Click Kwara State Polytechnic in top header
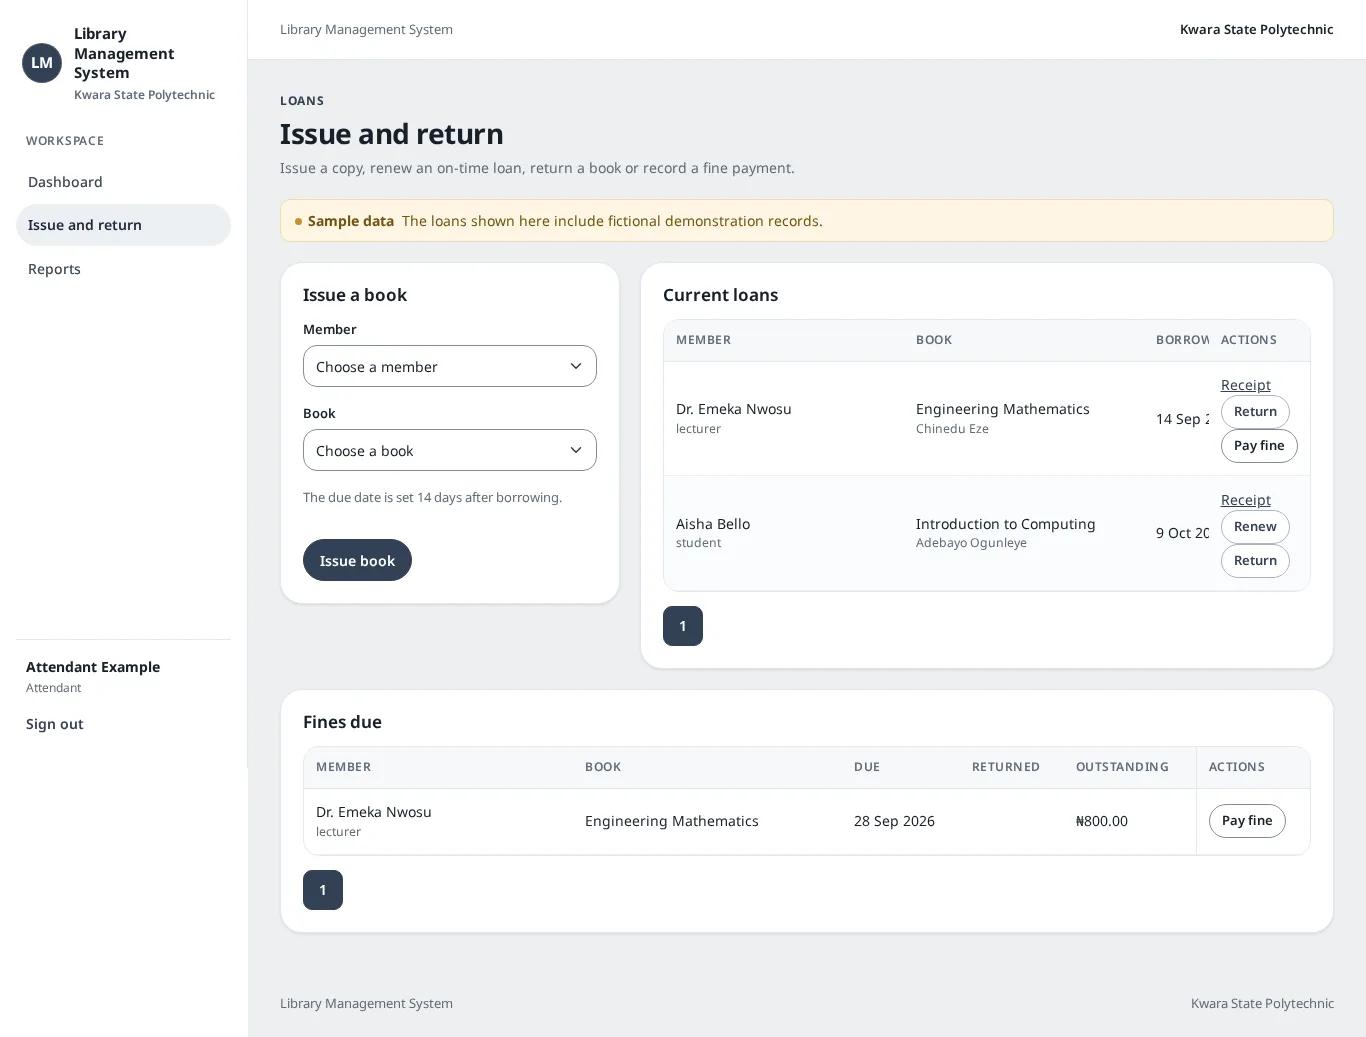This screenshot has width=1366, height=1037. coord(1256,30)
